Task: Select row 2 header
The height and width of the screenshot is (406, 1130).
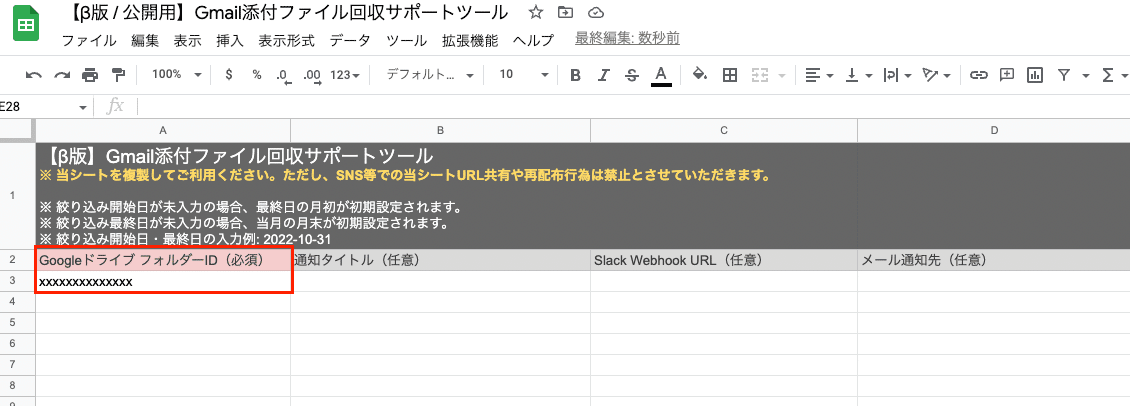Action: tap(12, 260)
